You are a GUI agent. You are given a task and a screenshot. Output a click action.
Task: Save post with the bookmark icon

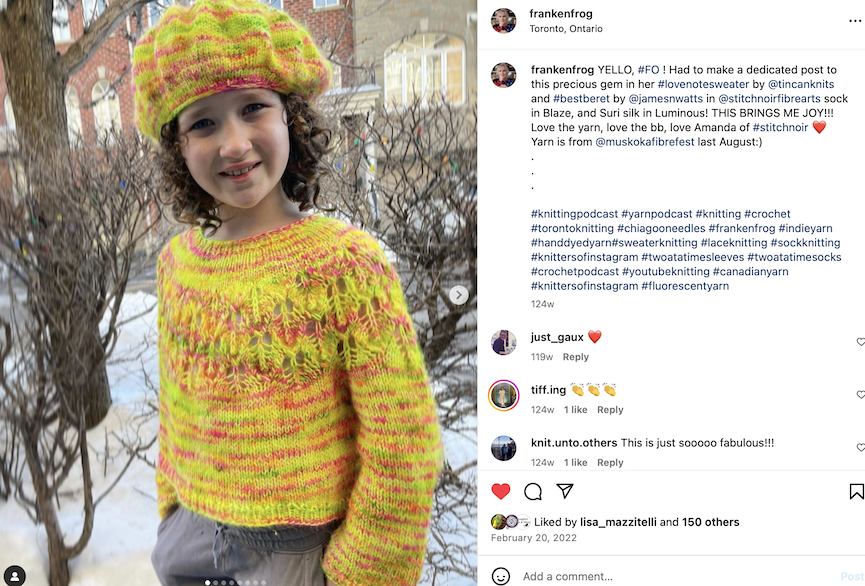[x=856, y=491]
